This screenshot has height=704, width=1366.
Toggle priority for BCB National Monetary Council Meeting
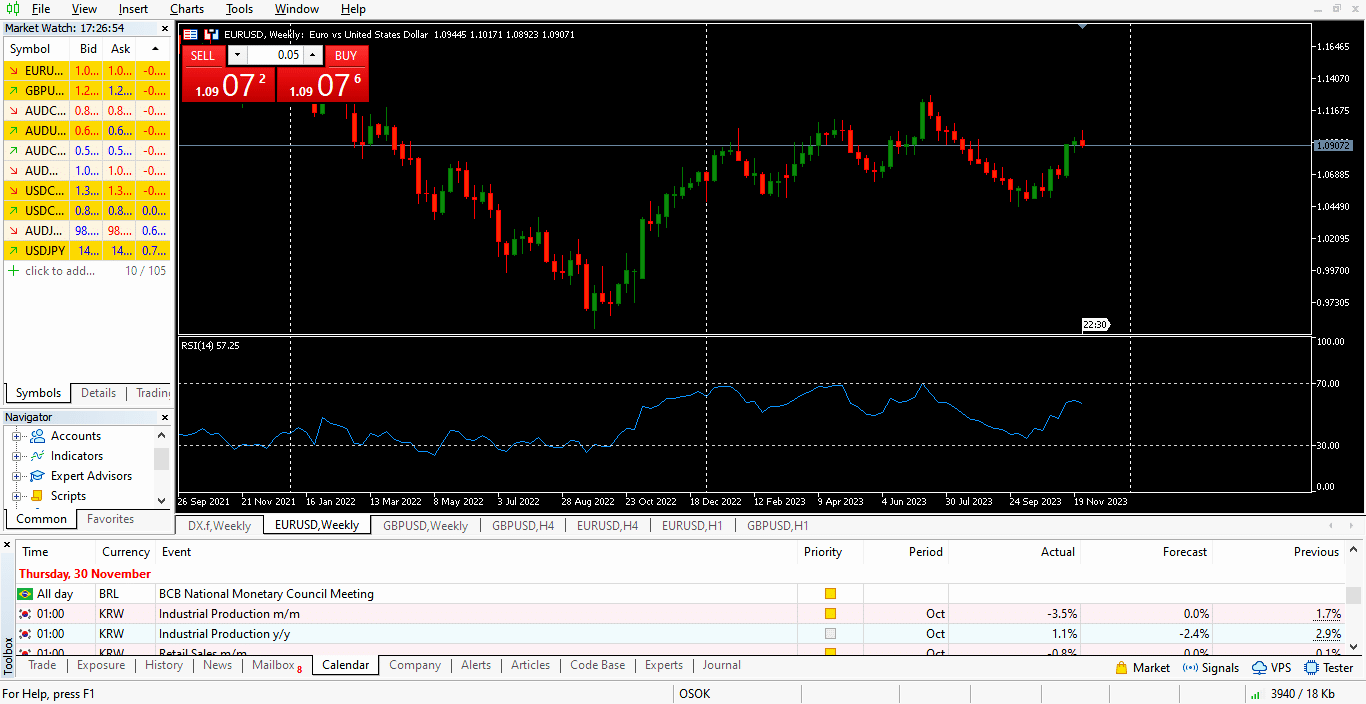pos(829,593)
